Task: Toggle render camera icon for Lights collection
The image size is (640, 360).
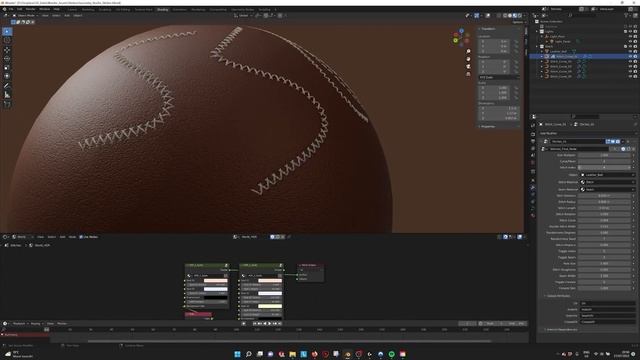Action: coord(635,31)
